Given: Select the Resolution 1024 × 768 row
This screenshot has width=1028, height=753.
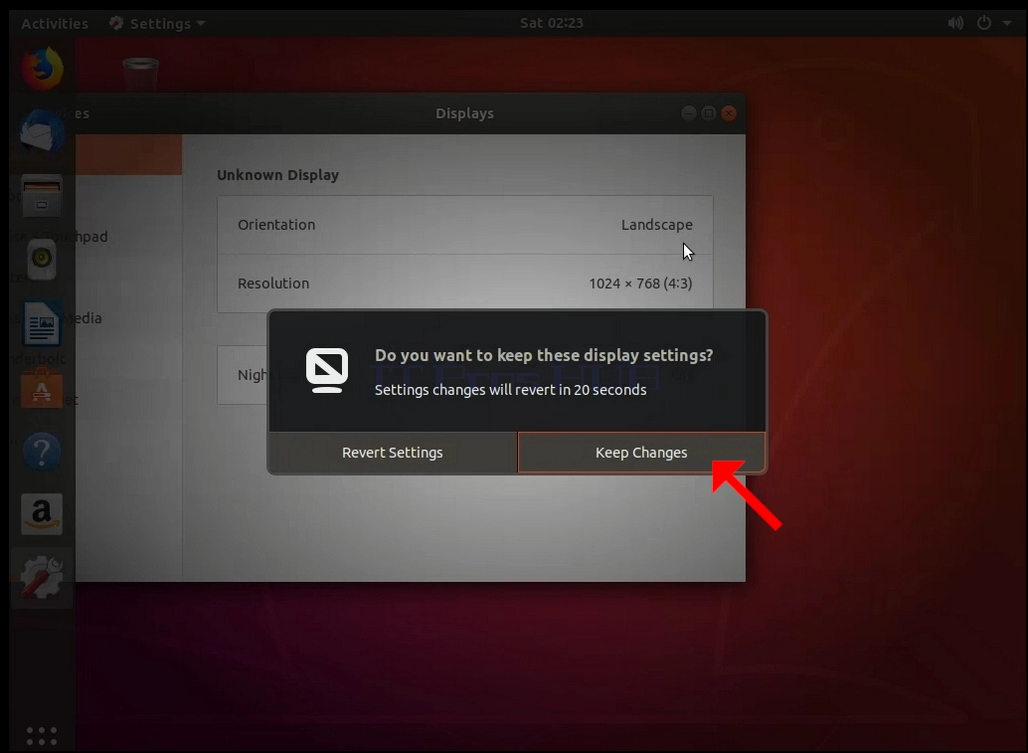Looking at the screenshot, I should tap(465, 283).
